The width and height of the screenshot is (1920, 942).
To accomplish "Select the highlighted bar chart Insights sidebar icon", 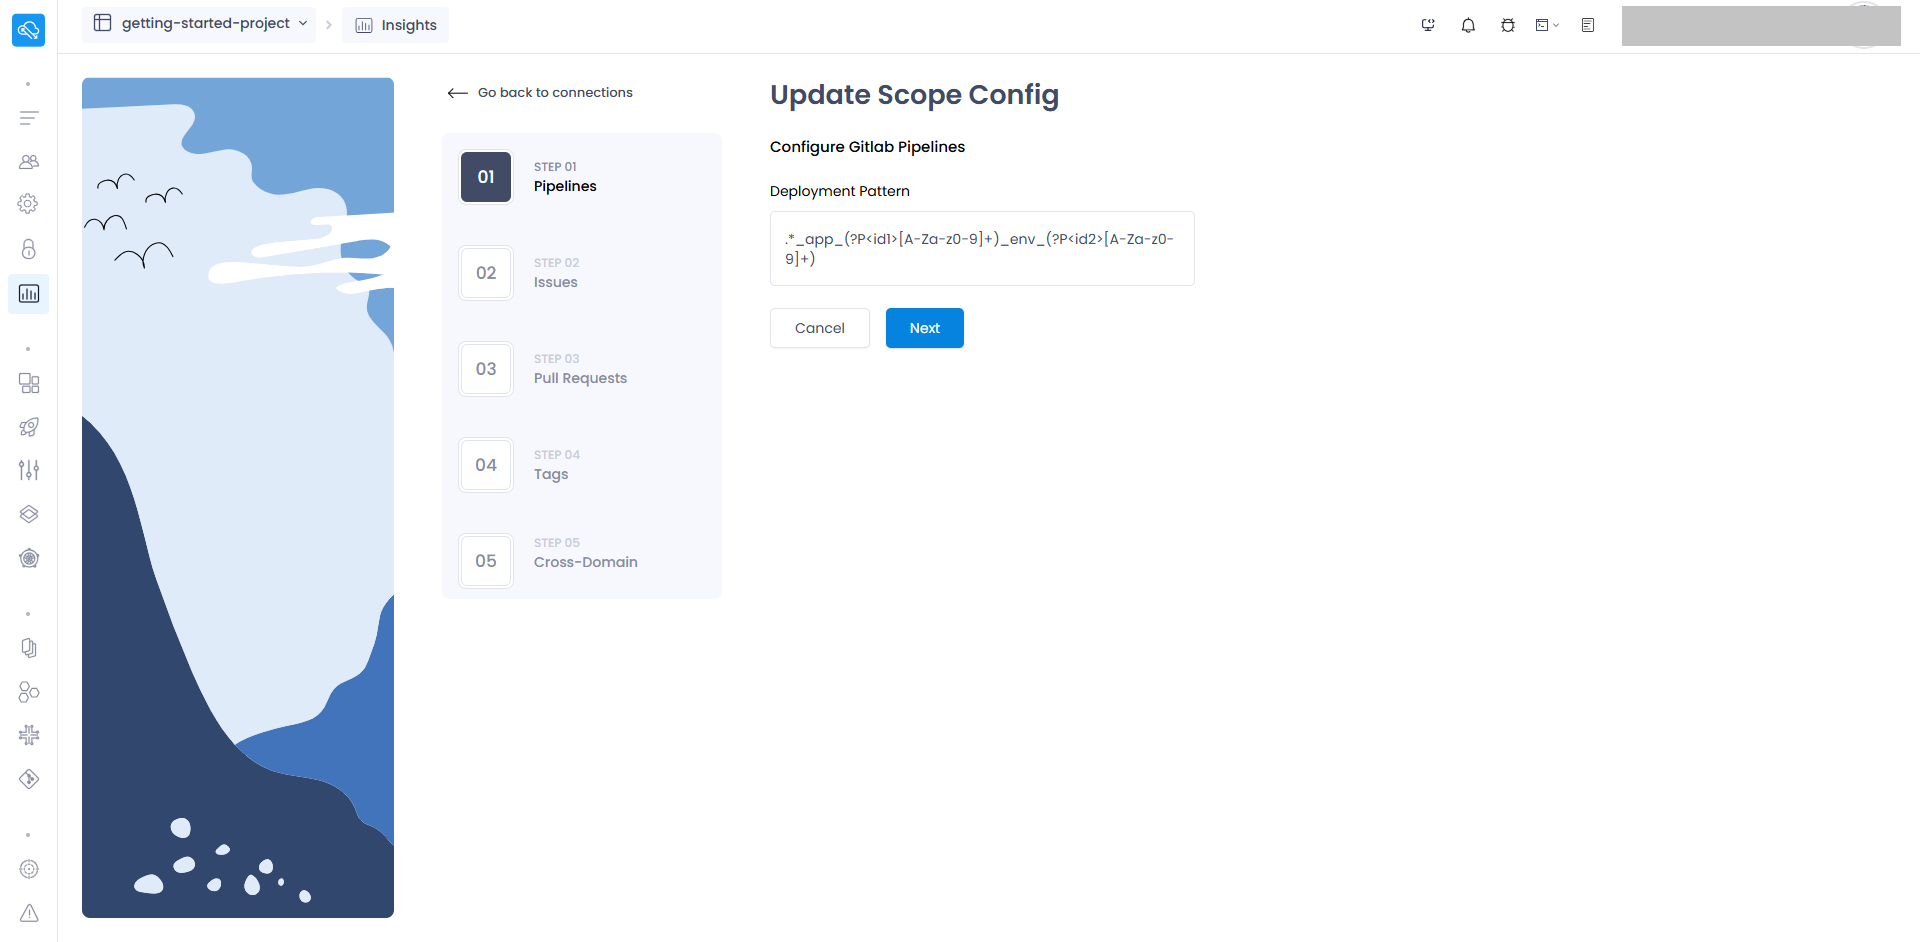I will (29, 294).
